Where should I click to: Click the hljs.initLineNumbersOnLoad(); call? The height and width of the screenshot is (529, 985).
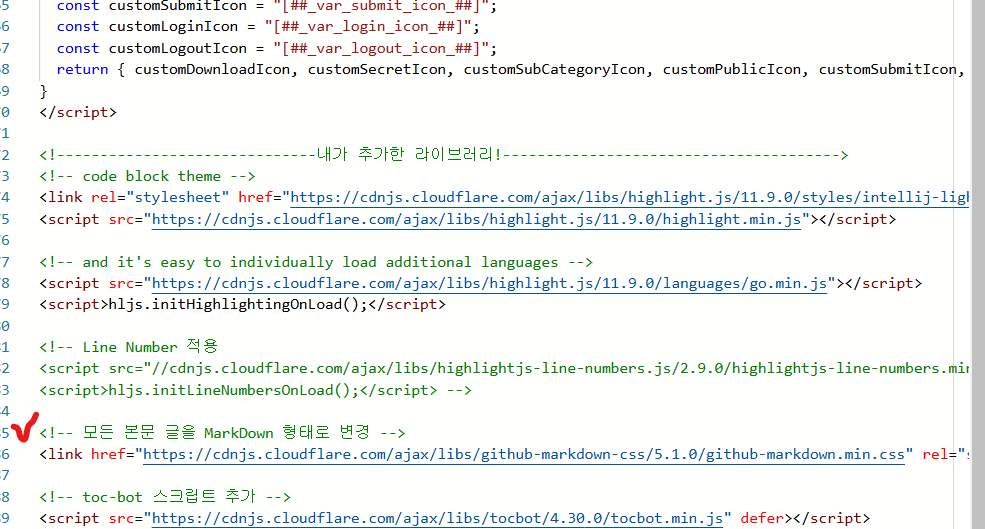tap(234, 390)
